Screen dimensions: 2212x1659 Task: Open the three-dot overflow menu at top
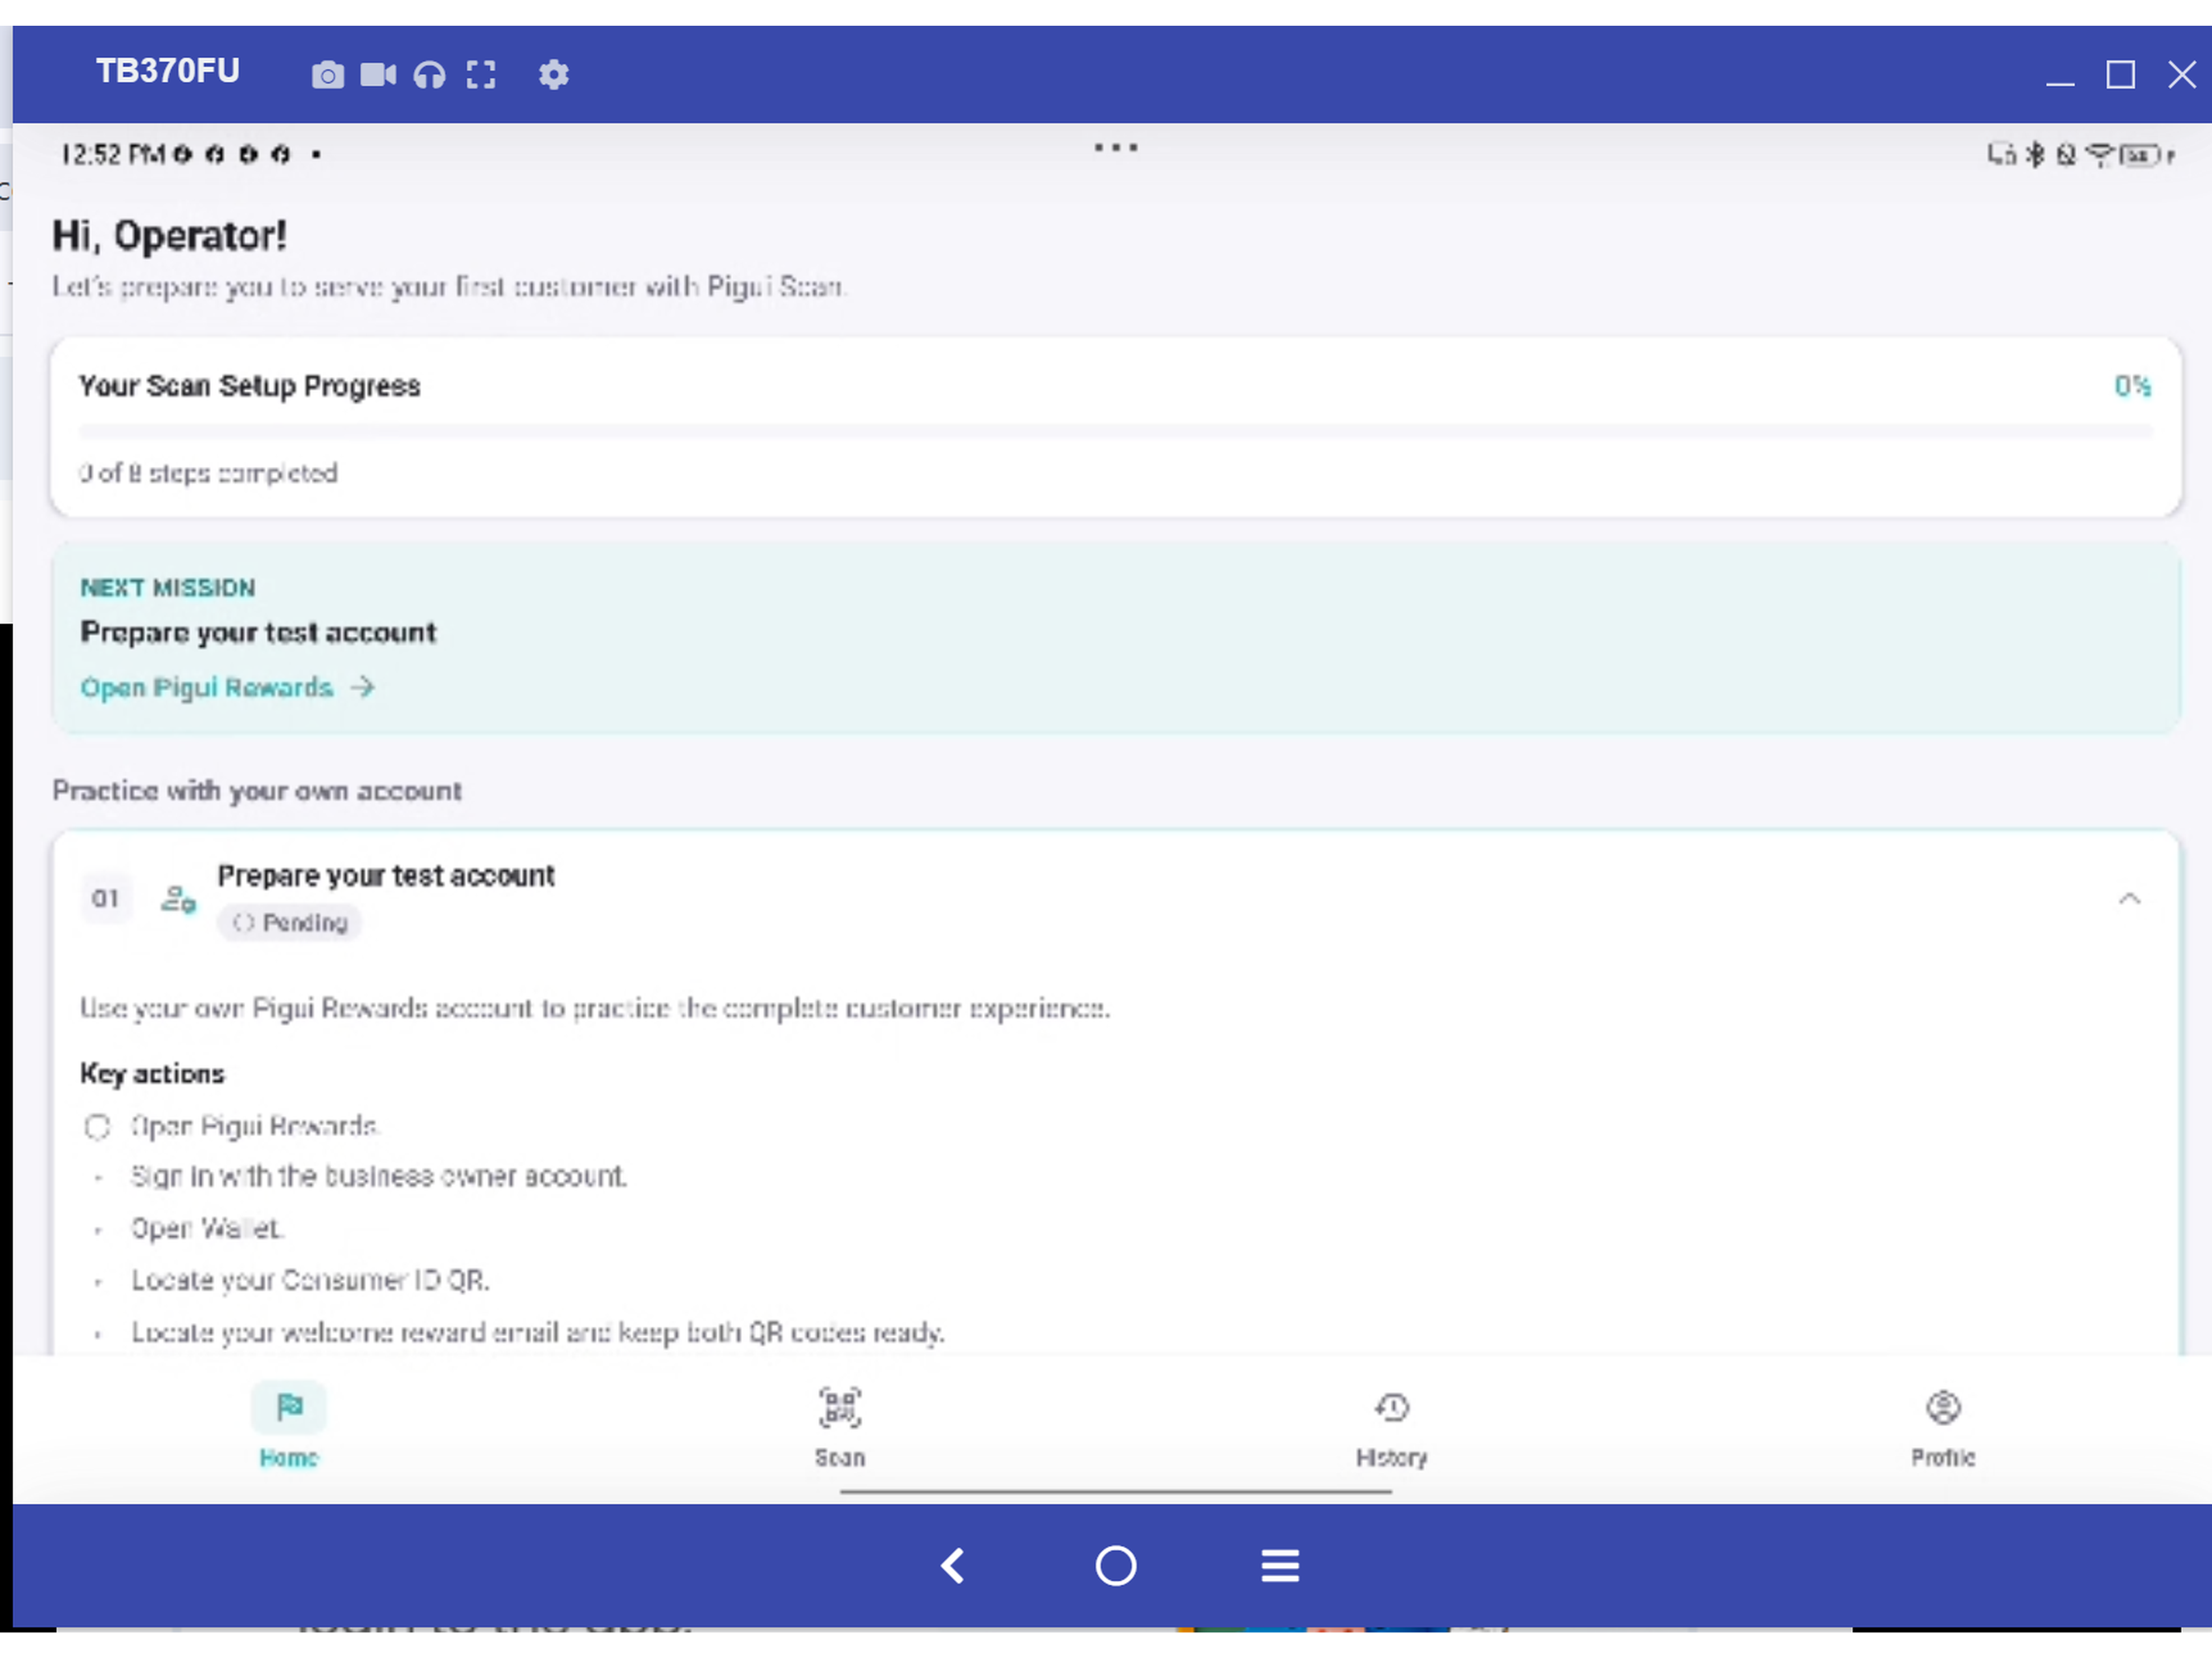coord(1116,148)
